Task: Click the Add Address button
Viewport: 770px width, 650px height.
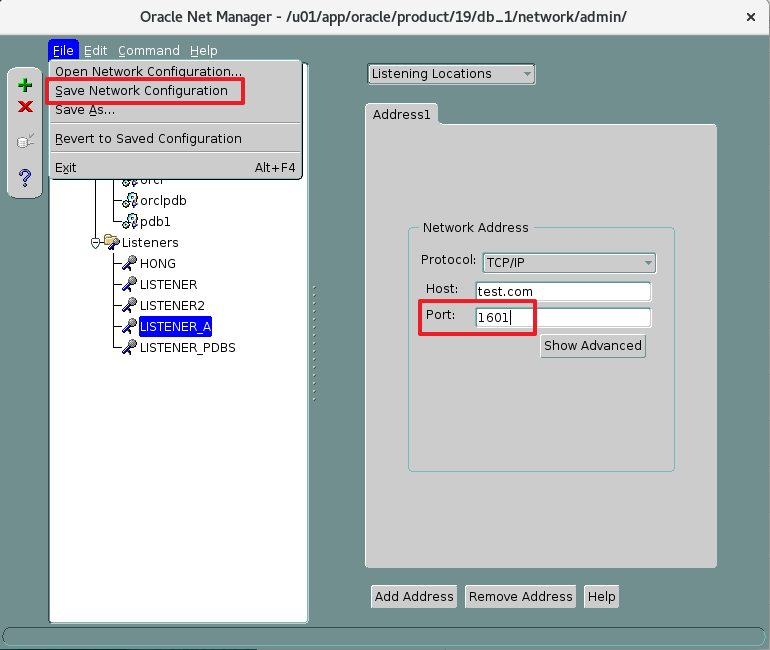Action: click(414, 596)
